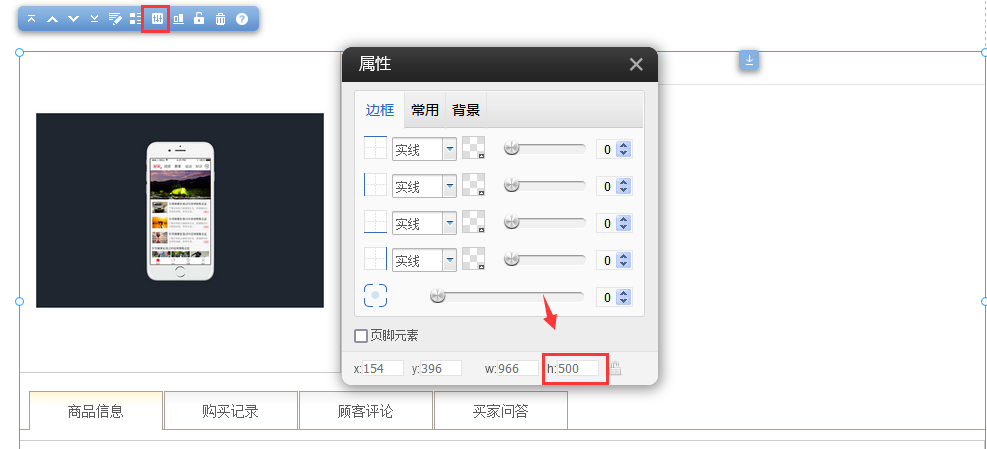This screenshot has width=987, height=449.
Task: Open the properties sliders icon in toolbar
Action: point(156,19)
